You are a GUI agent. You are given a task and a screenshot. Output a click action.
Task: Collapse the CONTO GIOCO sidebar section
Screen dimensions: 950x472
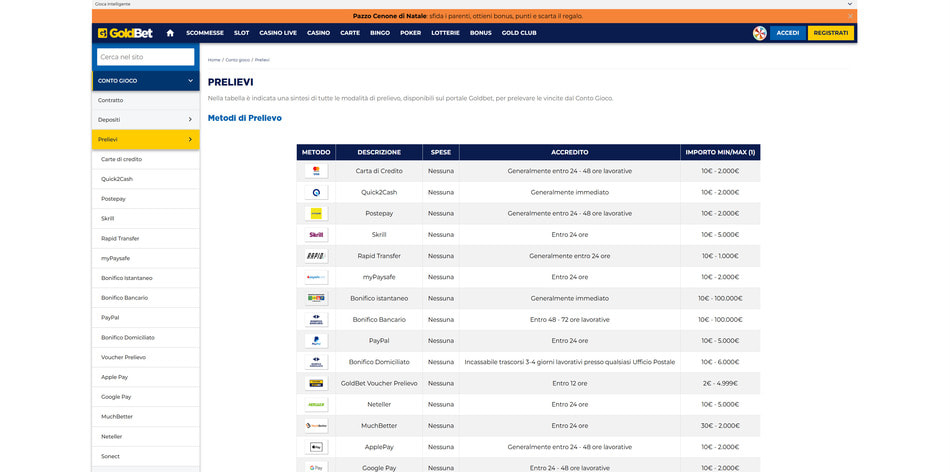click(190, 81)
